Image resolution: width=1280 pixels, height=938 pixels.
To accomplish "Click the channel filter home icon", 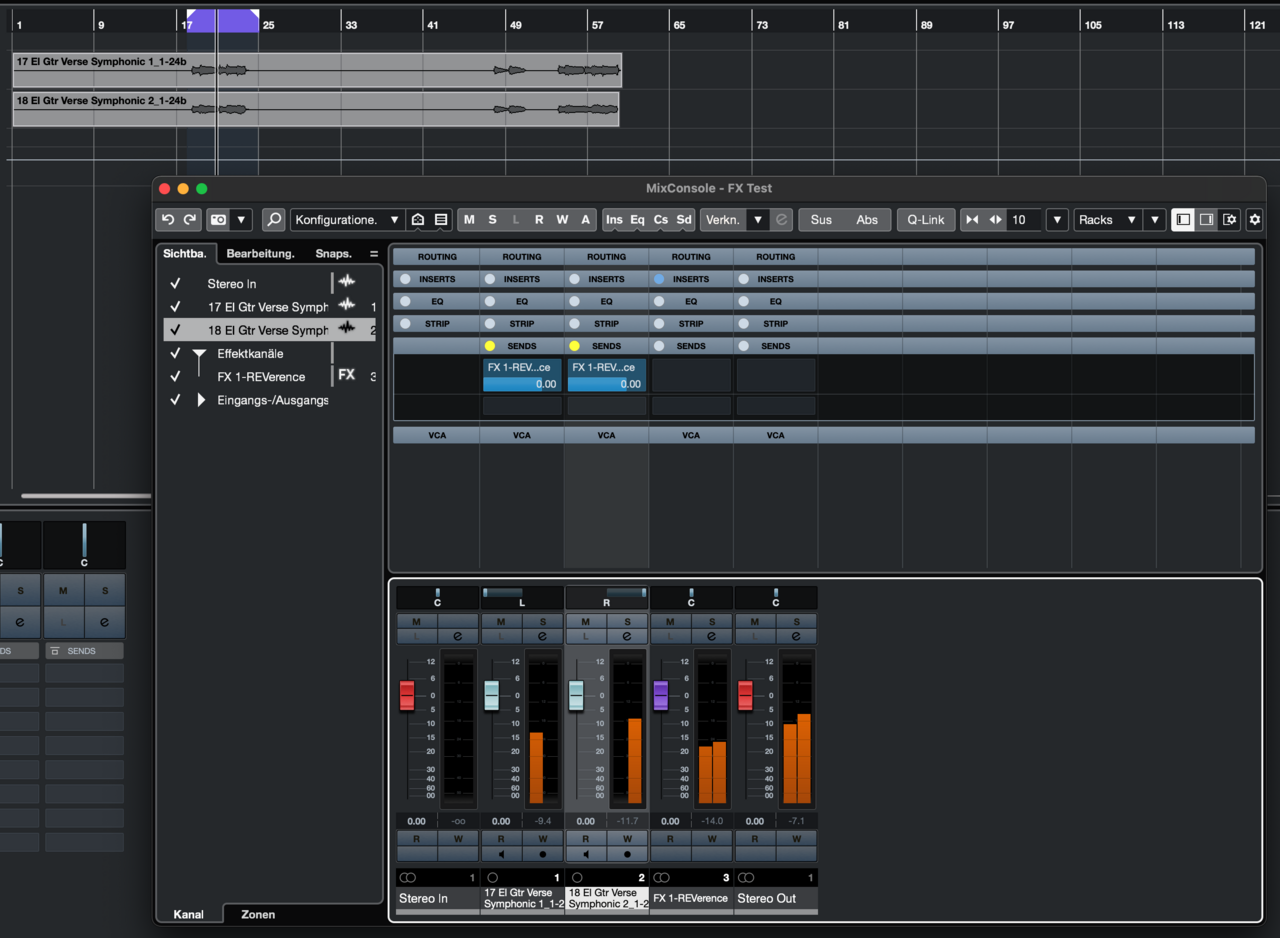I will (x=418, y=220).
